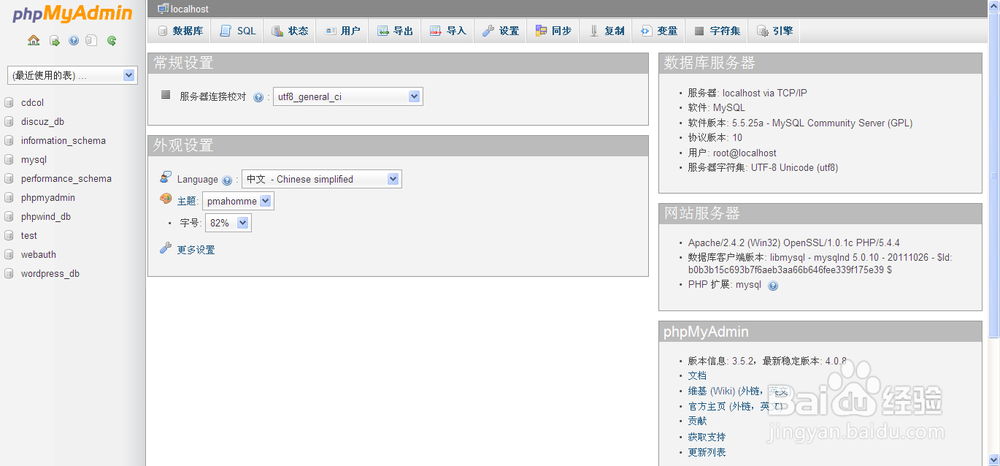
Task: Open the SQL tab
Action: (x=238, y=31)
